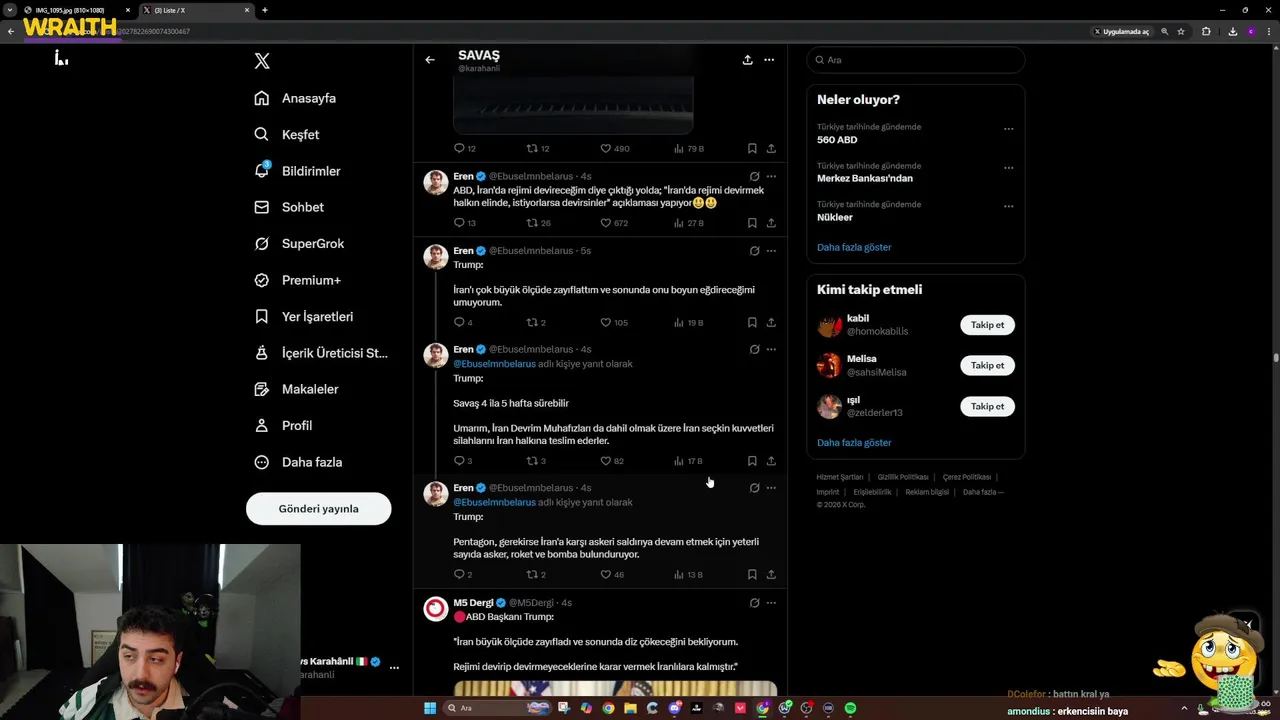Go back with the arrow beside SAVAŞ
Screen dimensions: 1280x720
click(x=430, y=60)
